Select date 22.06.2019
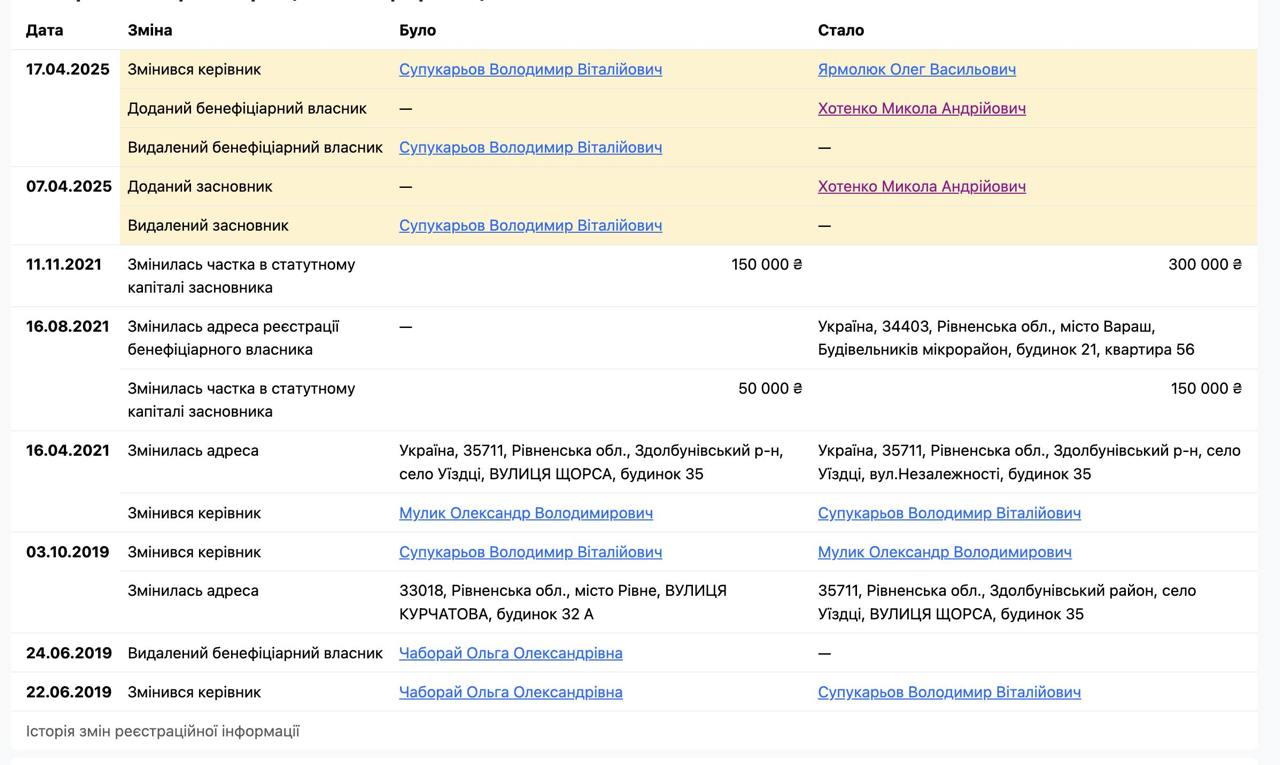Viewport: 1280px width, 765px height. (x=69, y=692)
